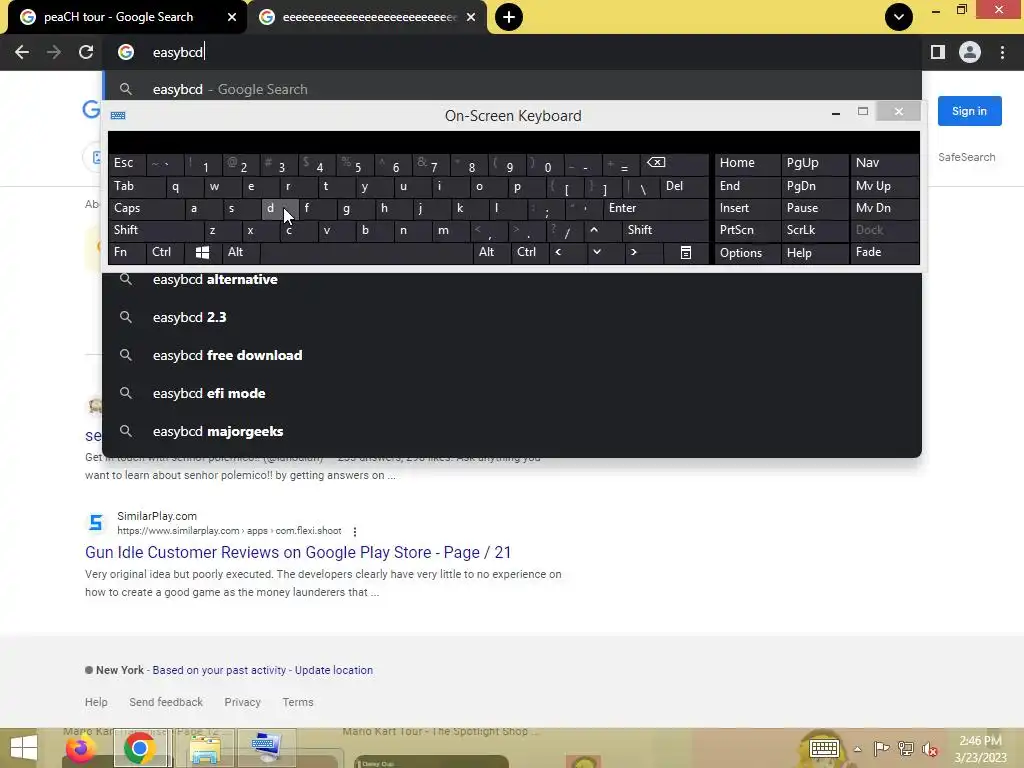Image resolution: width=1024 pixels, height=768 pixels.
Task: Open Gun Idle Customer Reviews result link
Action: coord(298,552)
